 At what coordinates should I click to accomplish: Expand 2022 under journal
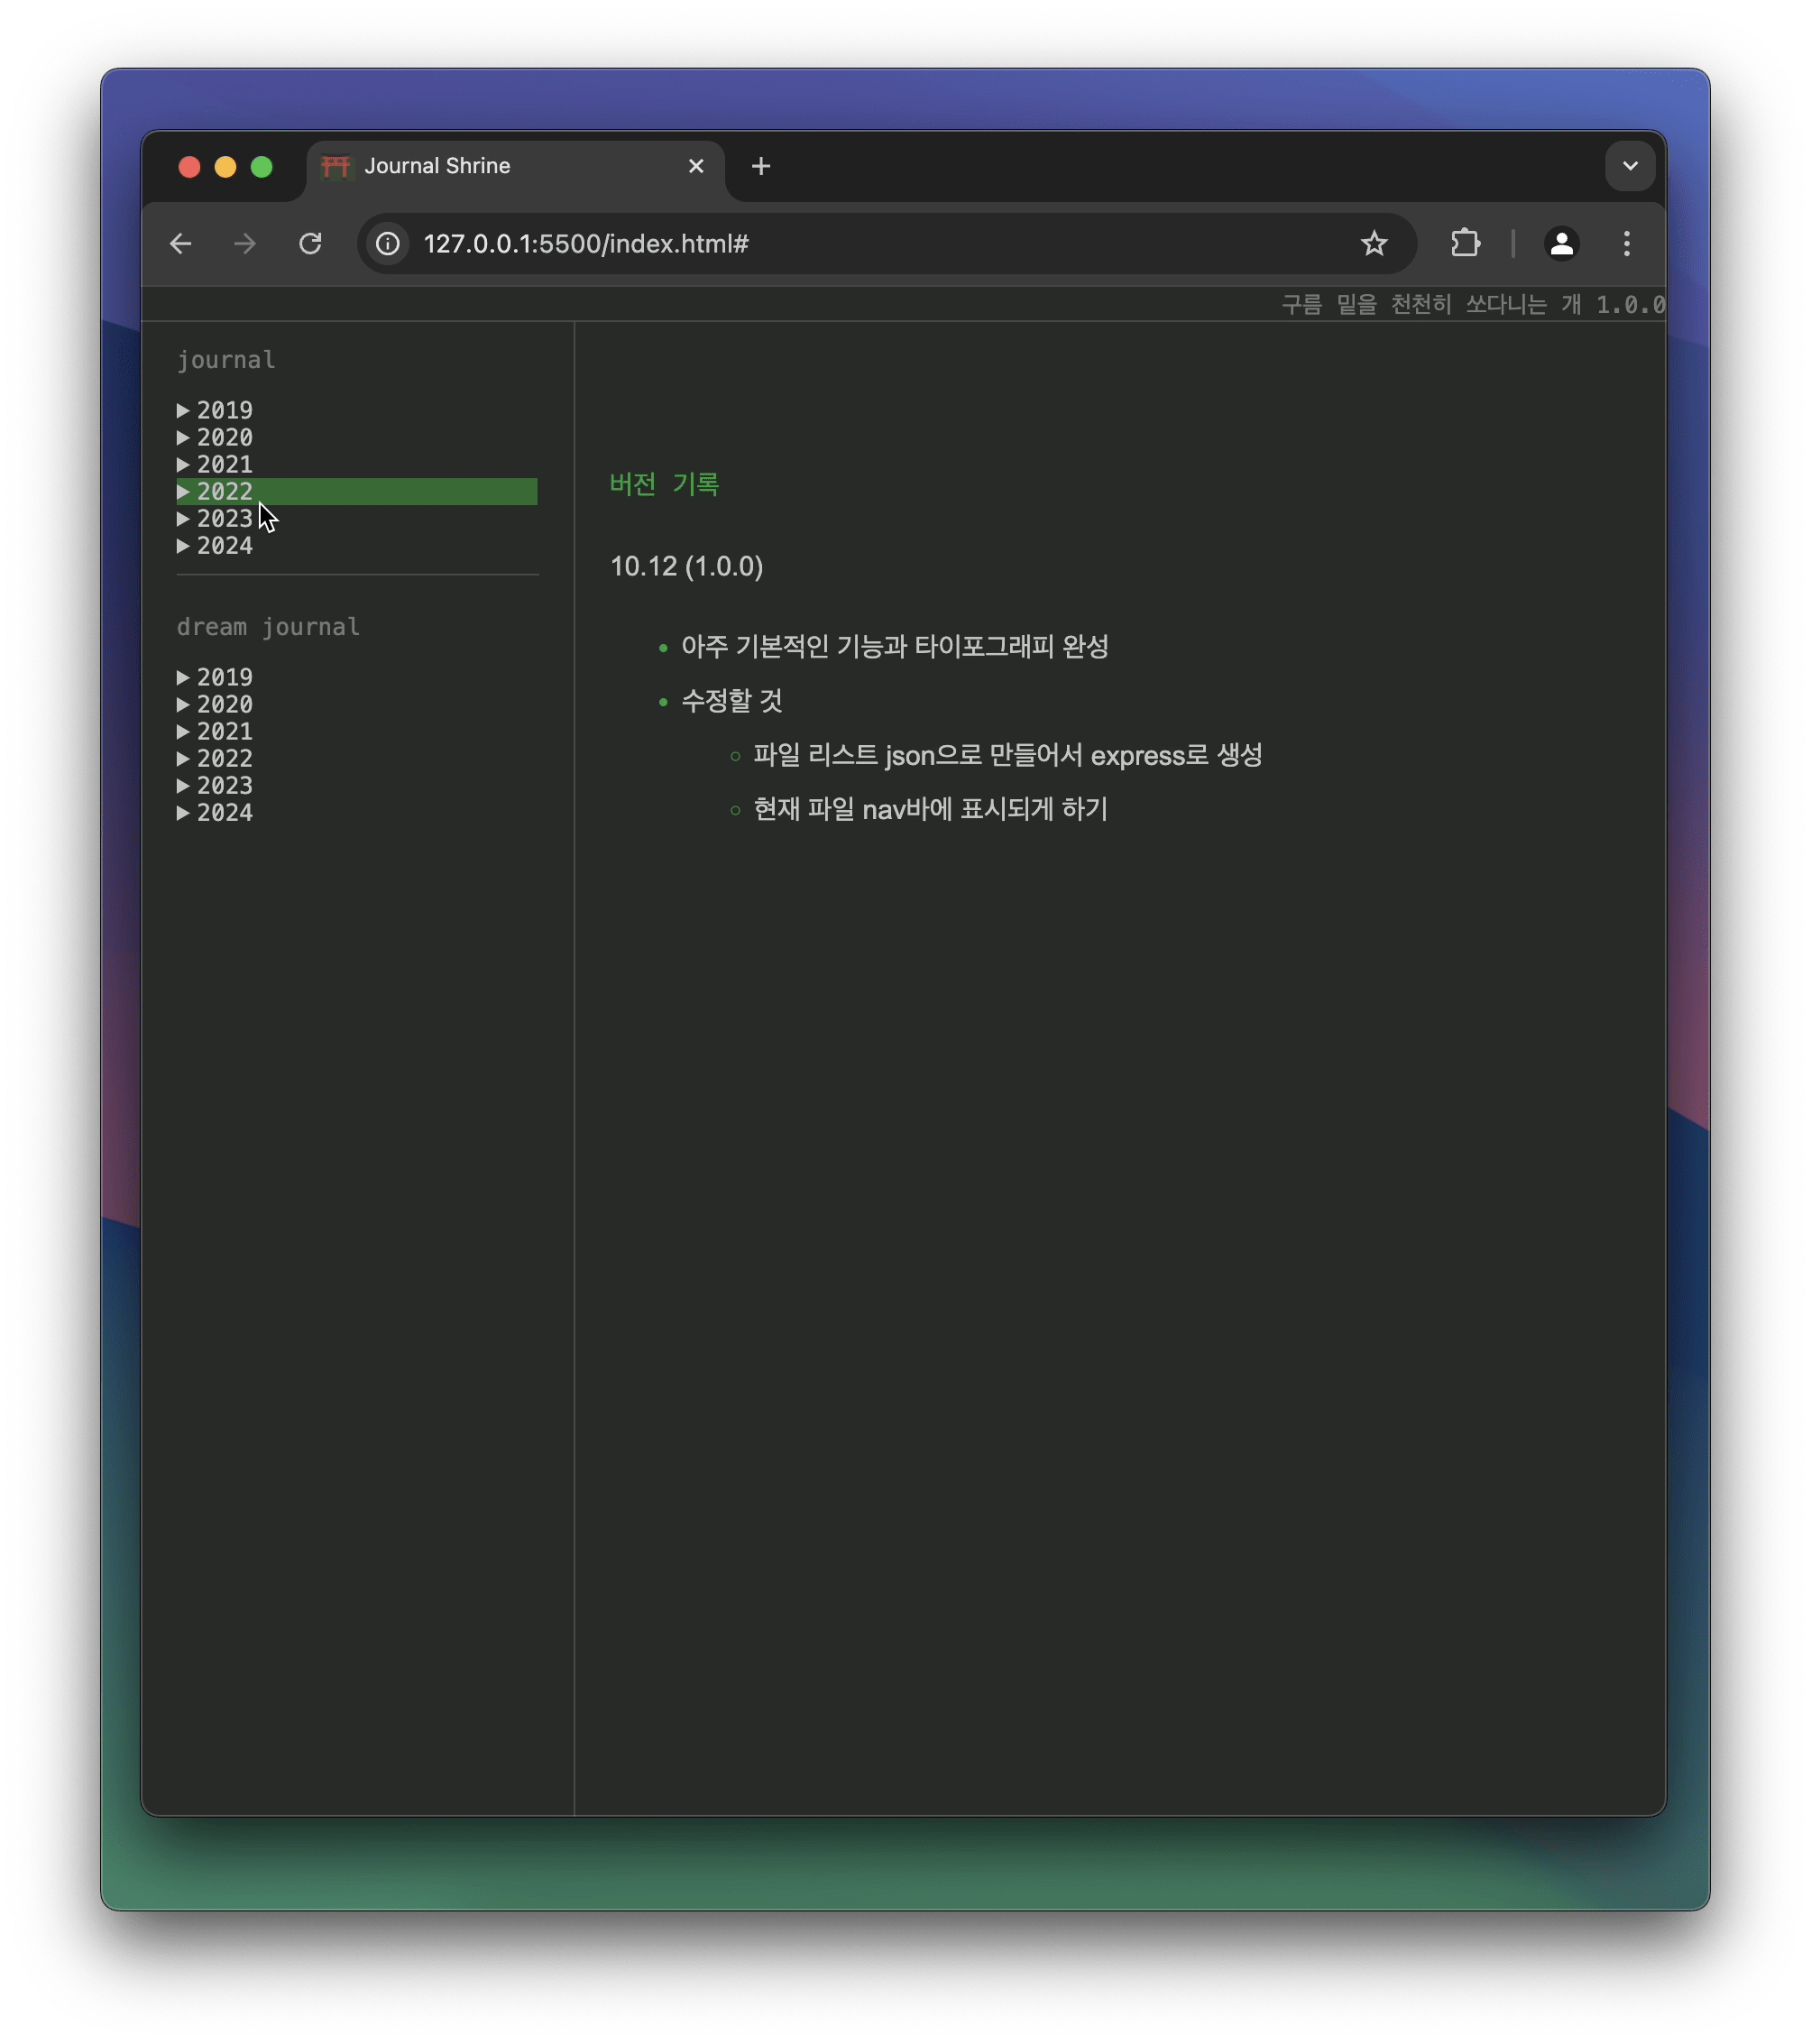[224, 492]
